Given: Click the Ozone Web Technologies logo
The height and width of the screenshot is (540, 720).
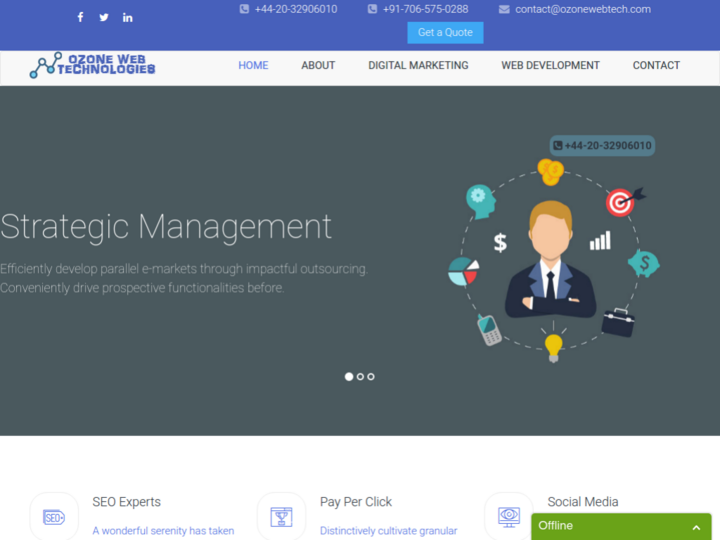Looking at the screenshot, I should tap(93, 66).
